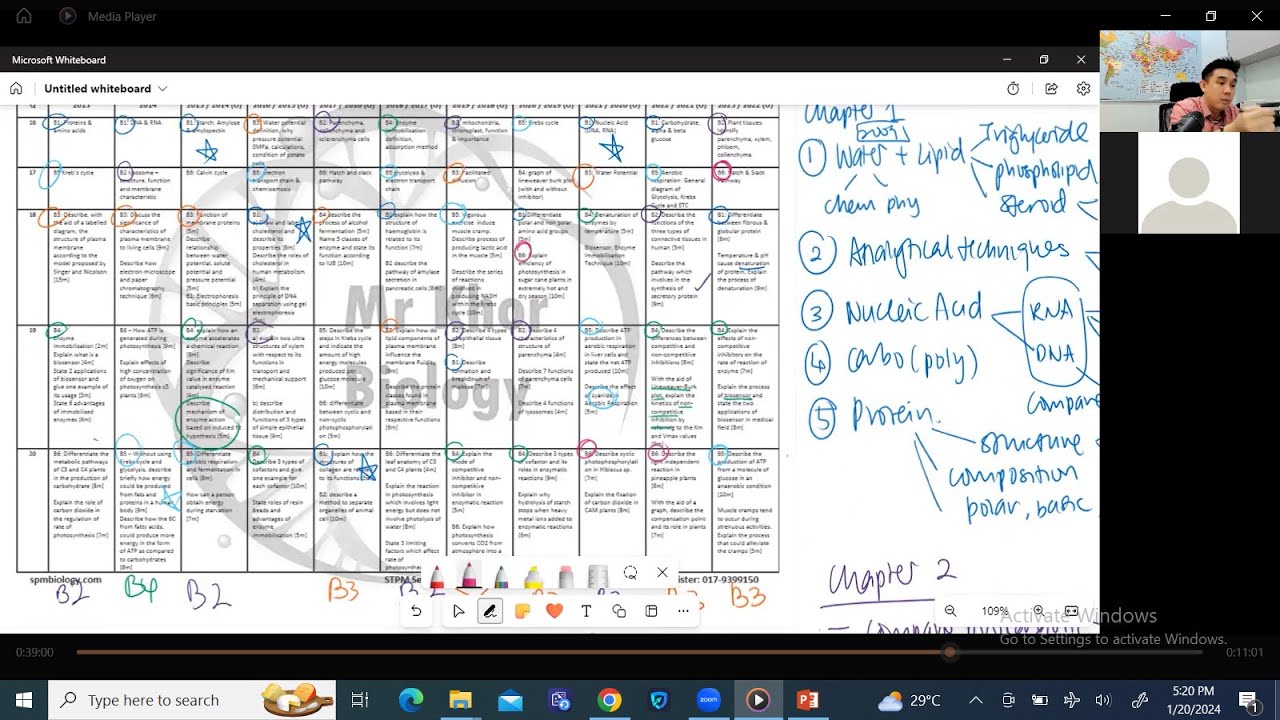Open Task View on taskbar
1280x720 pixels.
(360, 700)
